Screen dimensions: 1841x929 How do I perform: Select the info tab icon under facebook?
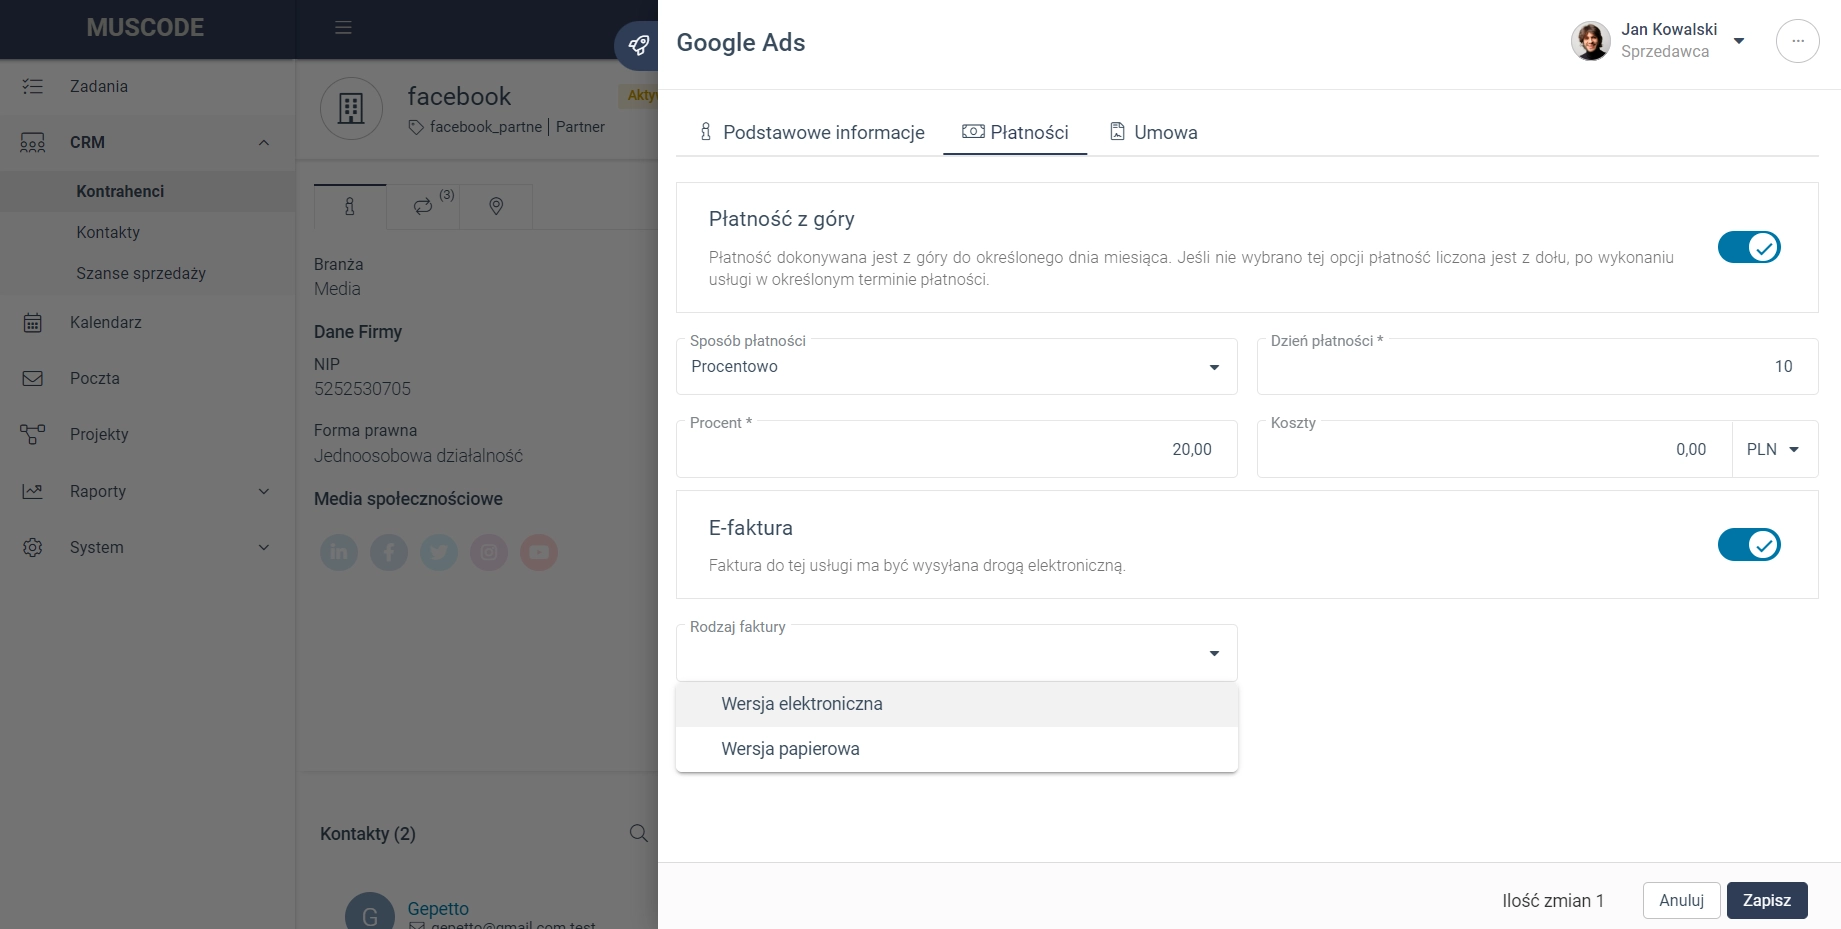coord(350,206)
